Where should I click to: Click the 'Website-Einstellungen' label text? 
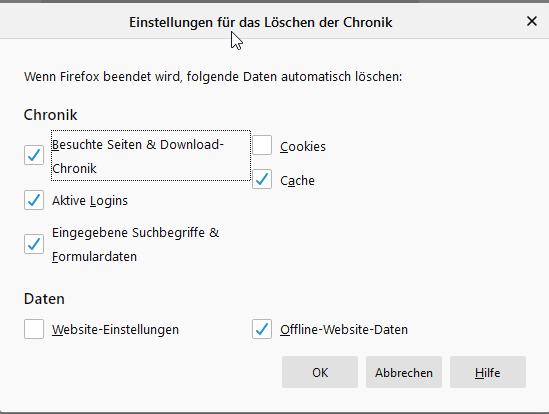pos(116,330)
